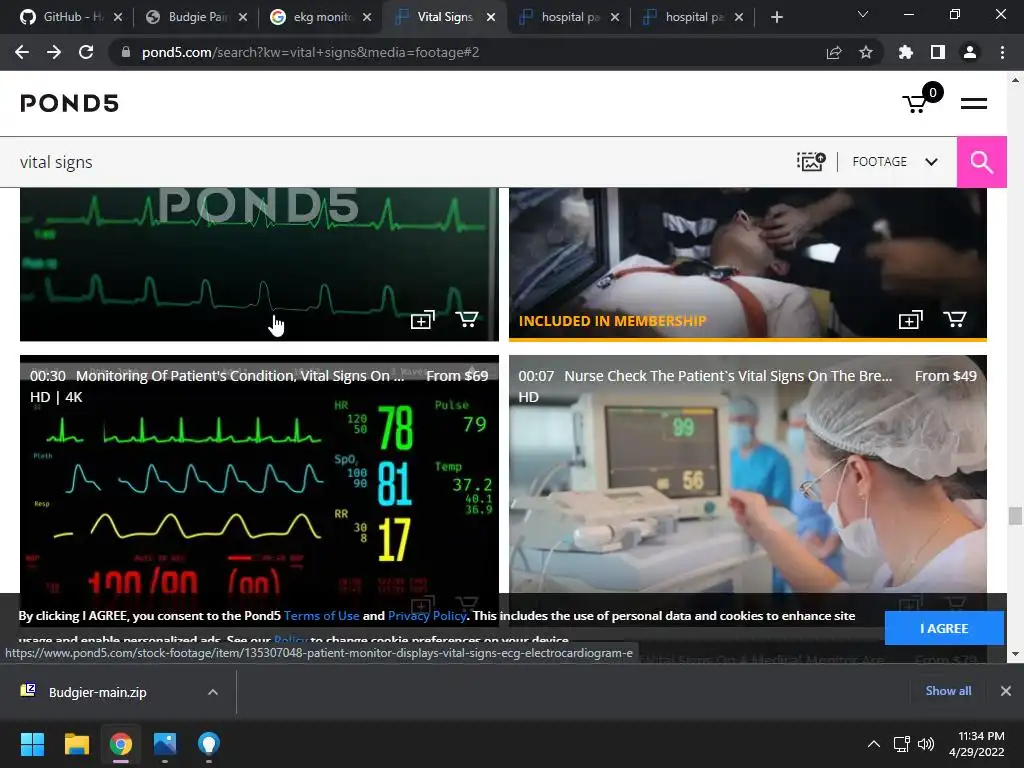
Task: Reload the current page
Action: click(x=86, y=52)
